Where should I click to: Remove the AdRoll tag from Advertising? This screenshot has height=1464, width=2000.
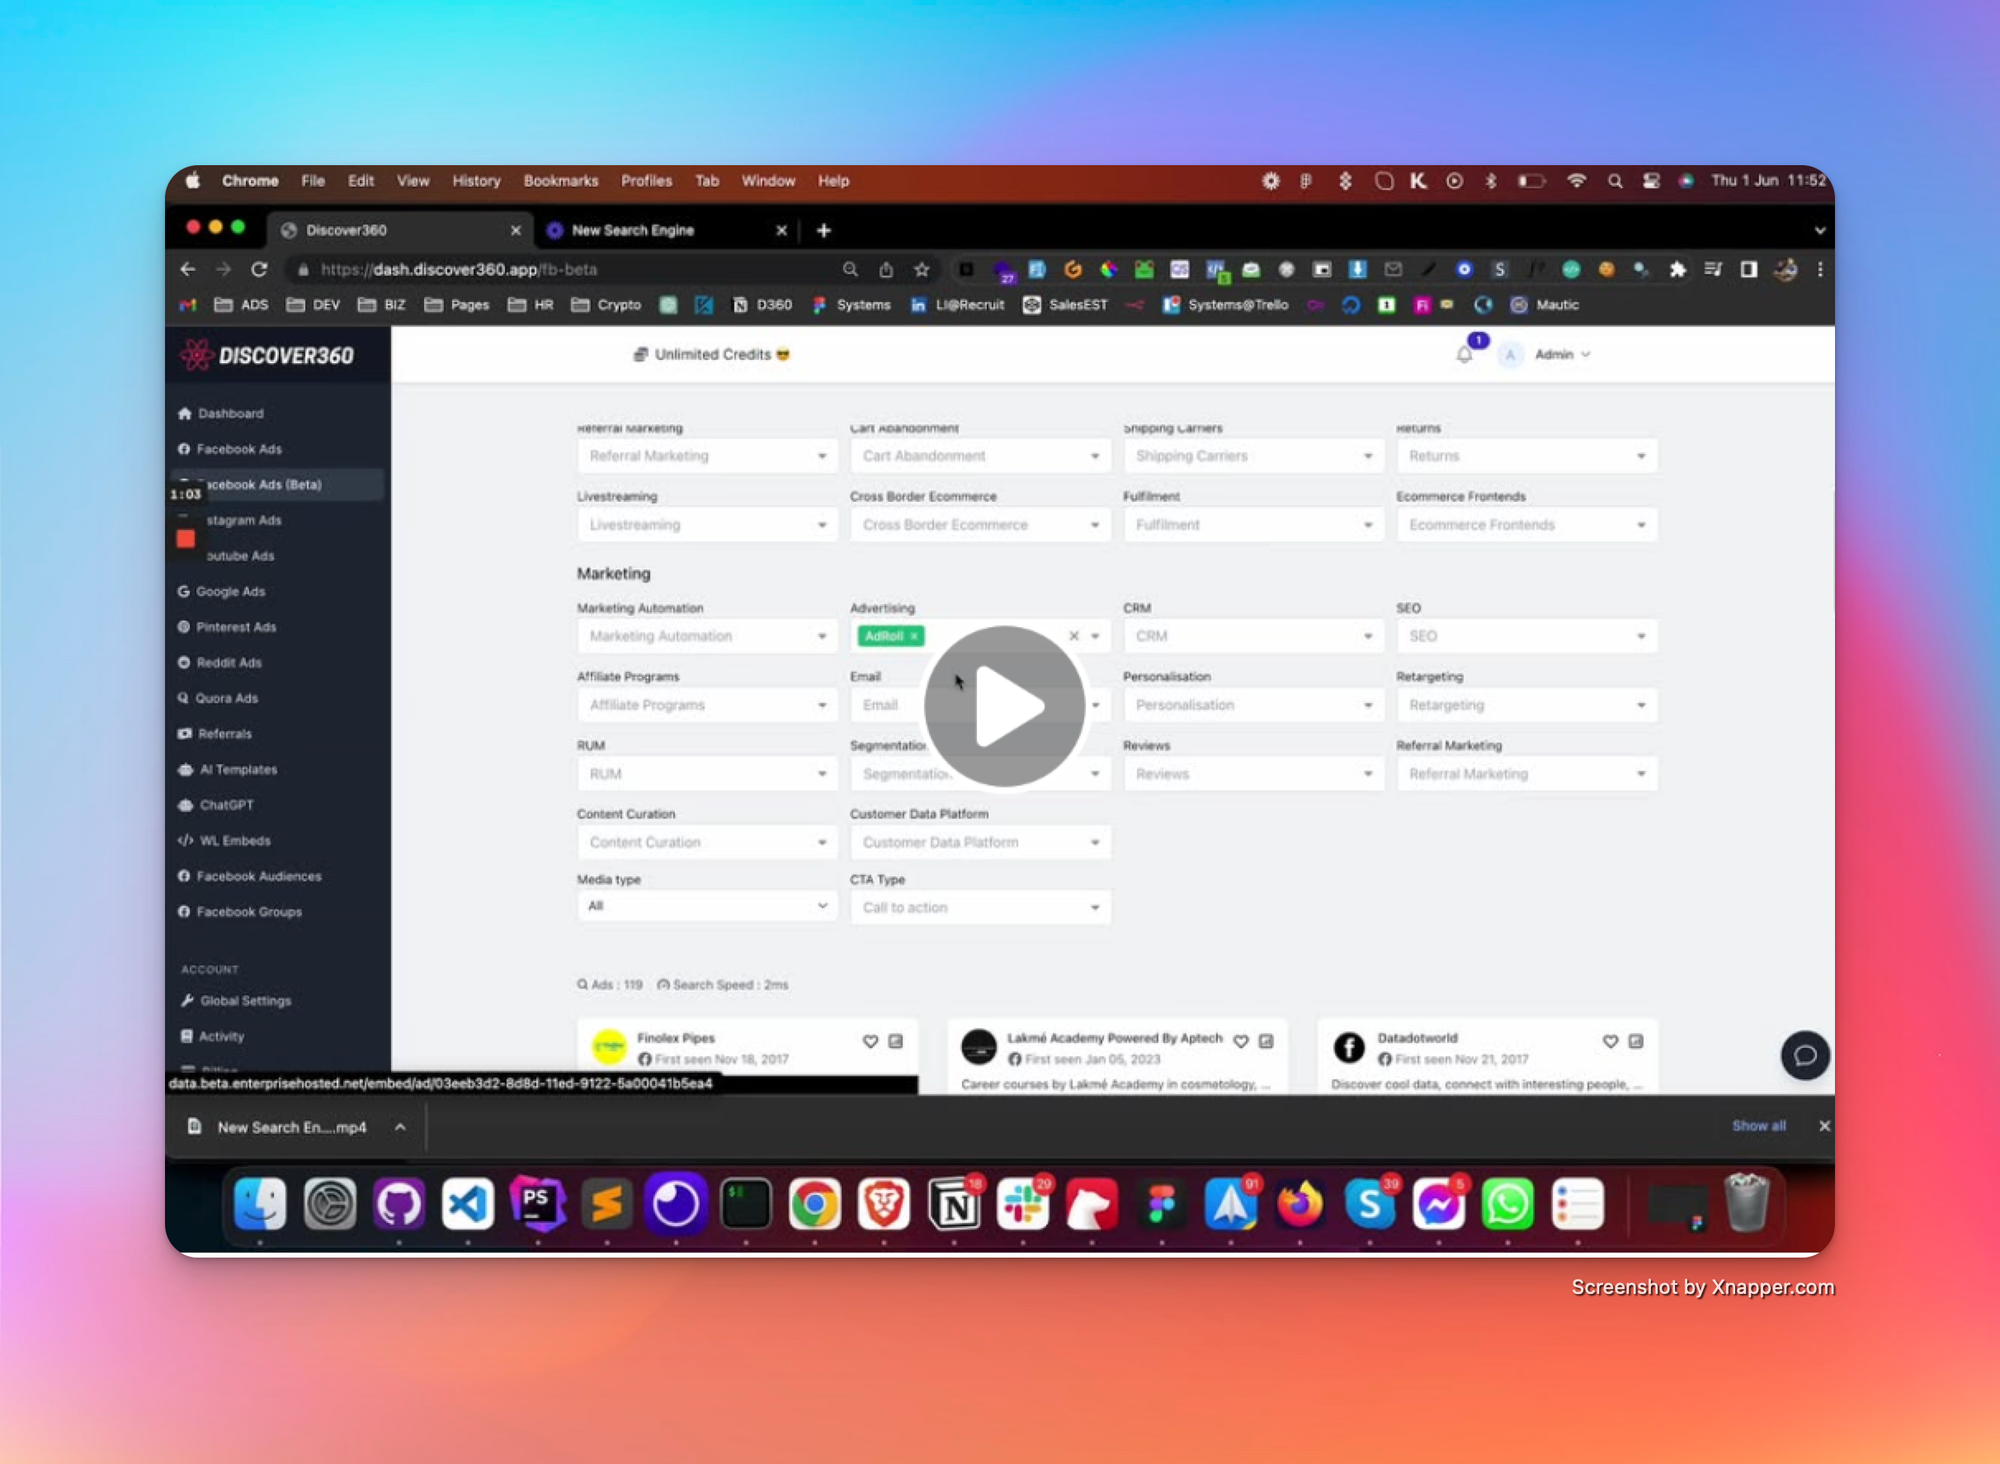tap(914, 636)
